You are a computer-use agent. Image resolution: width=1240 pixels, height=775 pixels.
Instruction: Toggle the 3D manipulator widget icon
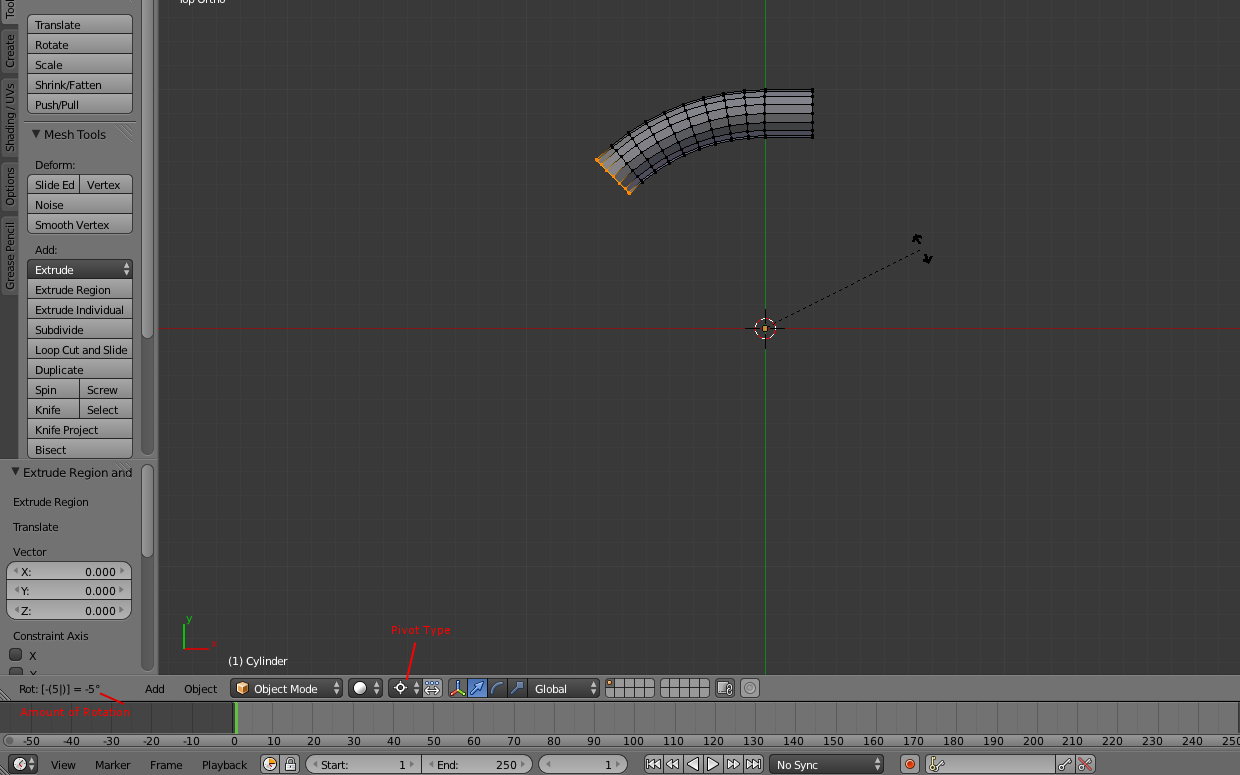tap(458, 688)
